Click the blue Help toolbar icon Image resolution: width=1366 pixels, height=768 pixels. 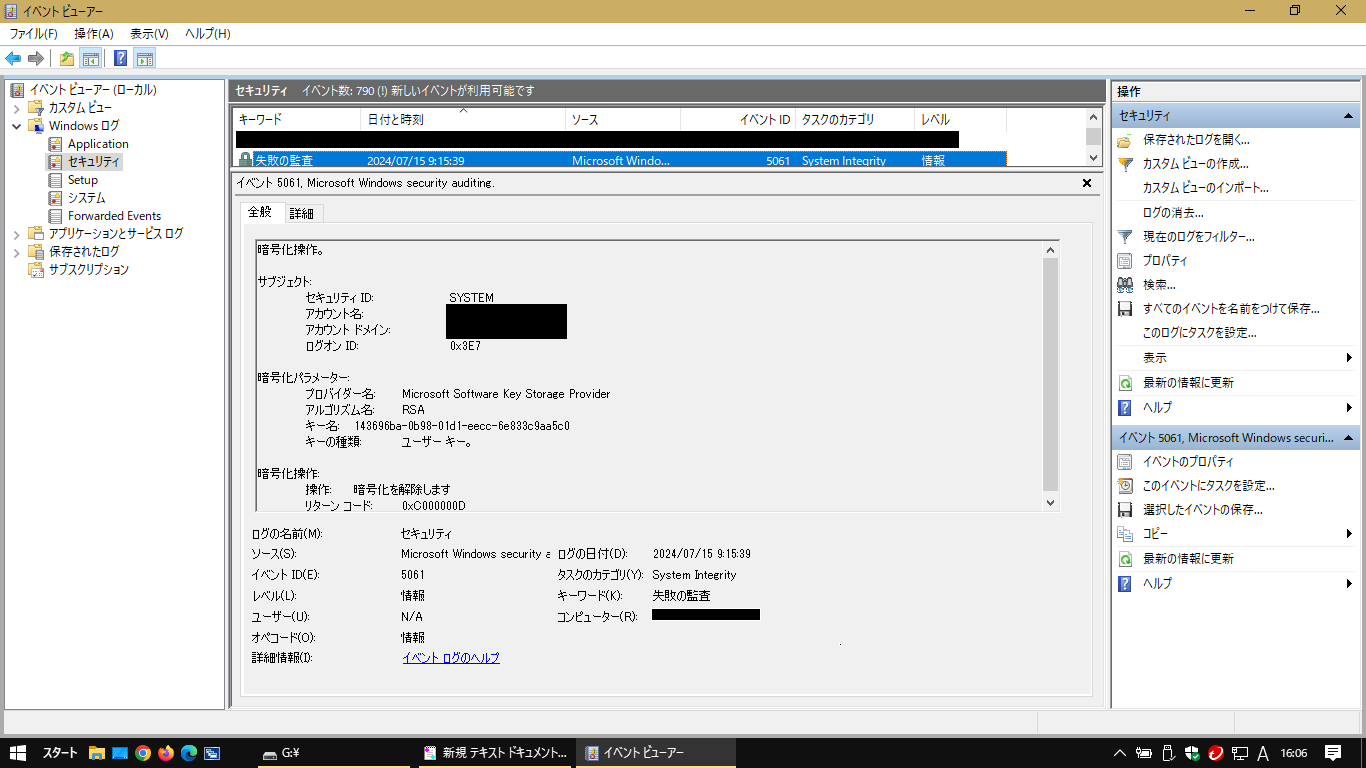point(120,58)
